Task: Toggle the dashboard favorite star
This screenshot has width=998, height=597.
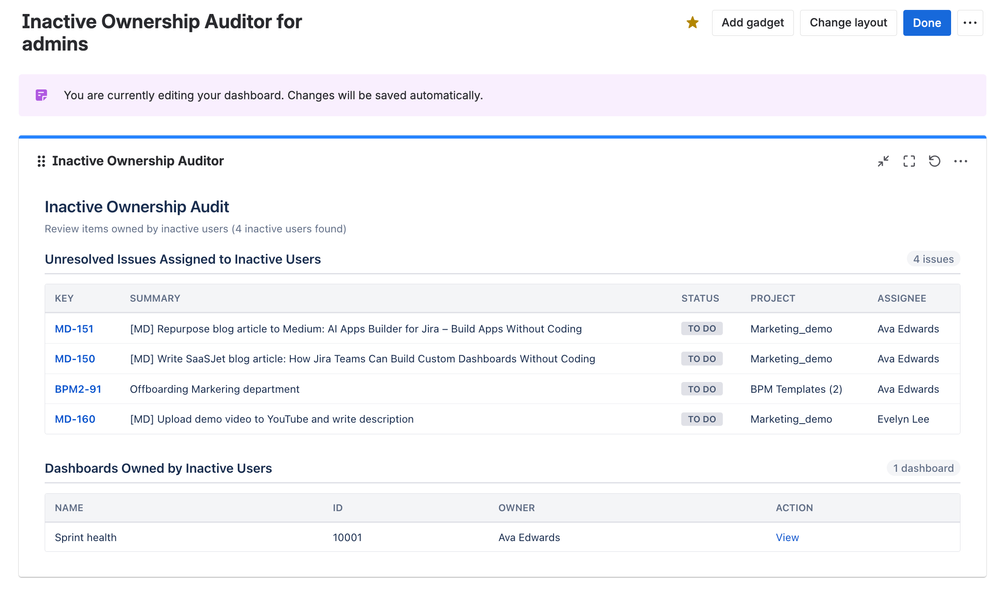Action: click(692, 22)
